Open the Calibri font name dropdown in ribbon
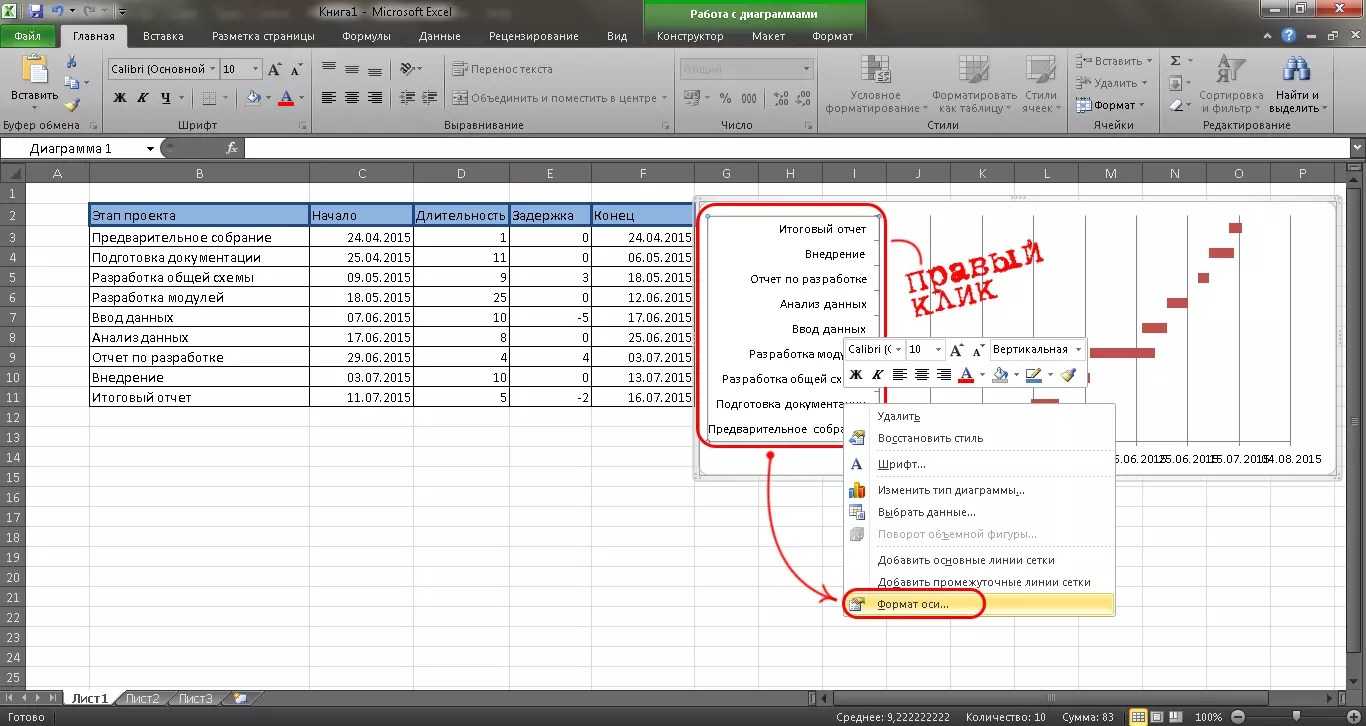 (x=212, y=69)
